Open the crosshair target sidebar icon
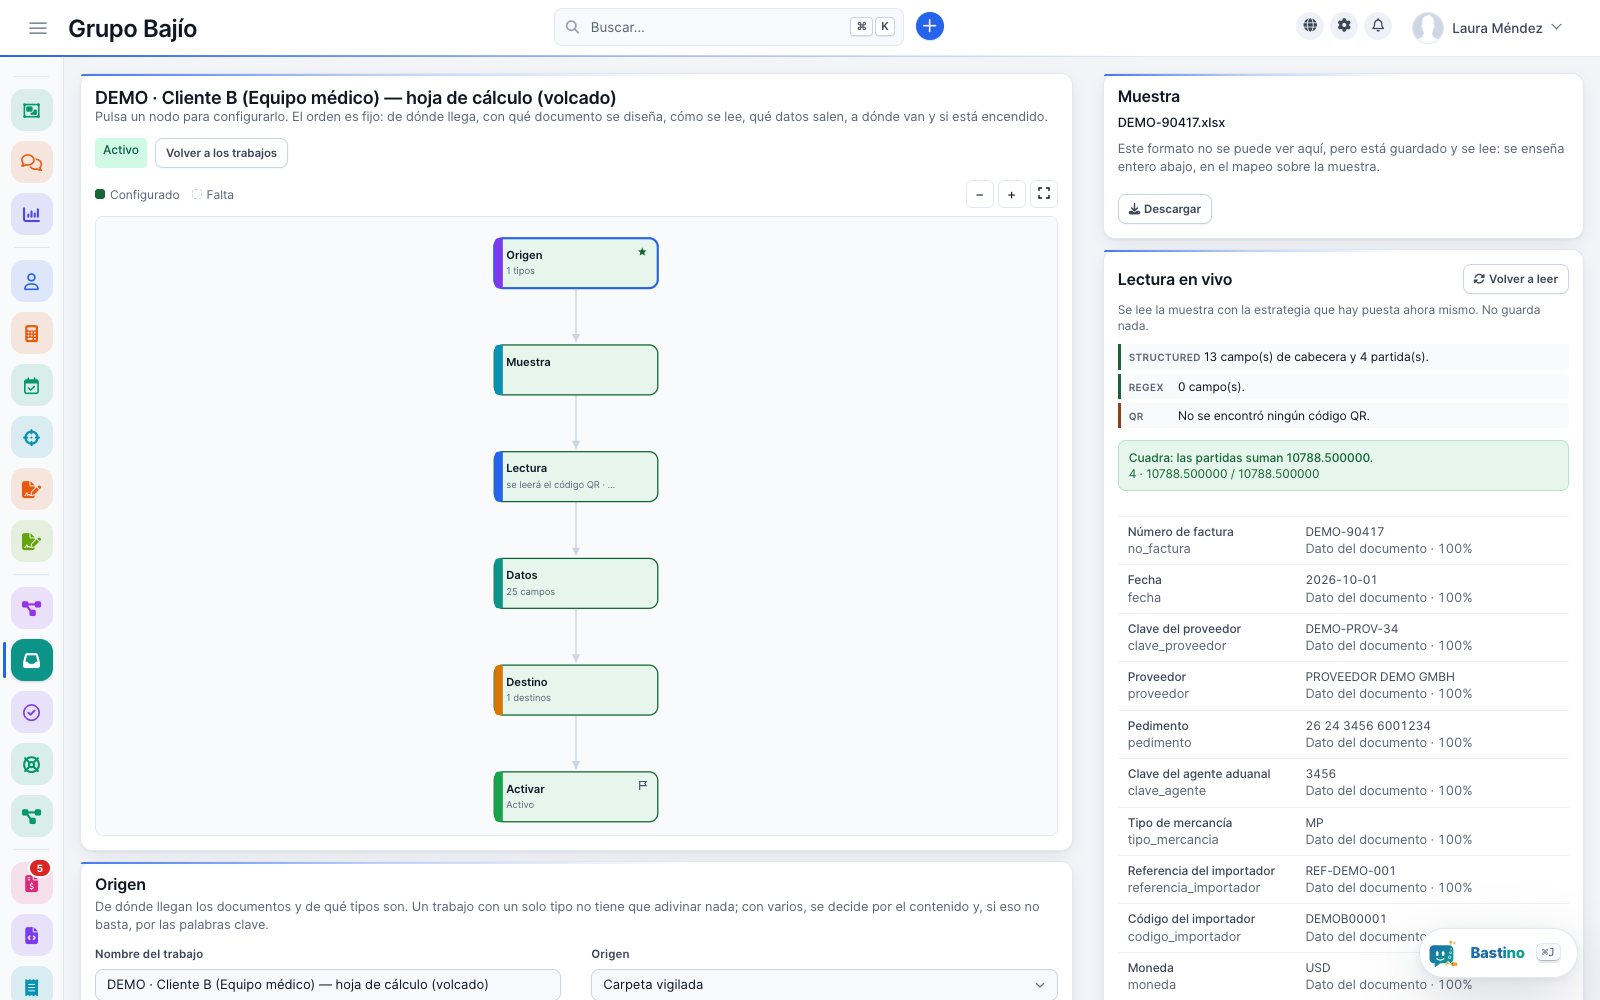The image size is (1600, 1000). pos(32,437)
